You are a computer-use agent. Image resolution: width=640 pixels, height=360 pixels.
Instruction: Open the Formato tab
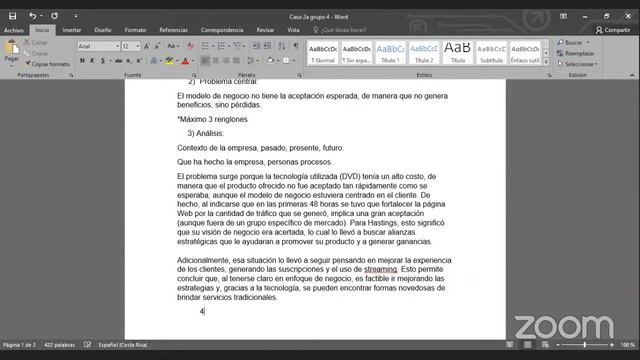(x=135, y=30)
